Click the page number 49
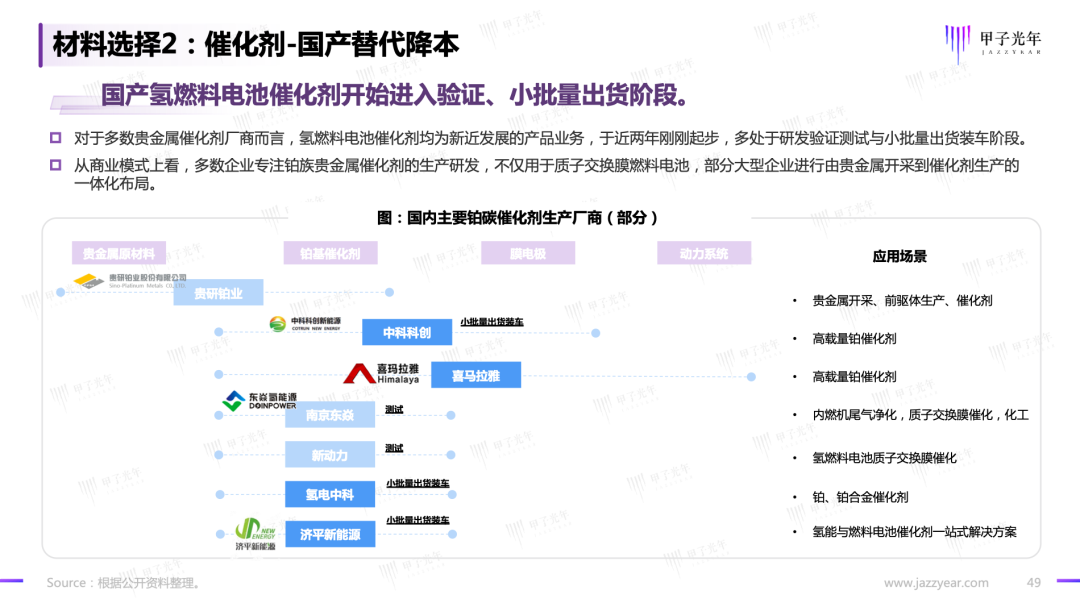Image resolution: width=1080 pixels, height=607 pixels. pos(1034,583)
